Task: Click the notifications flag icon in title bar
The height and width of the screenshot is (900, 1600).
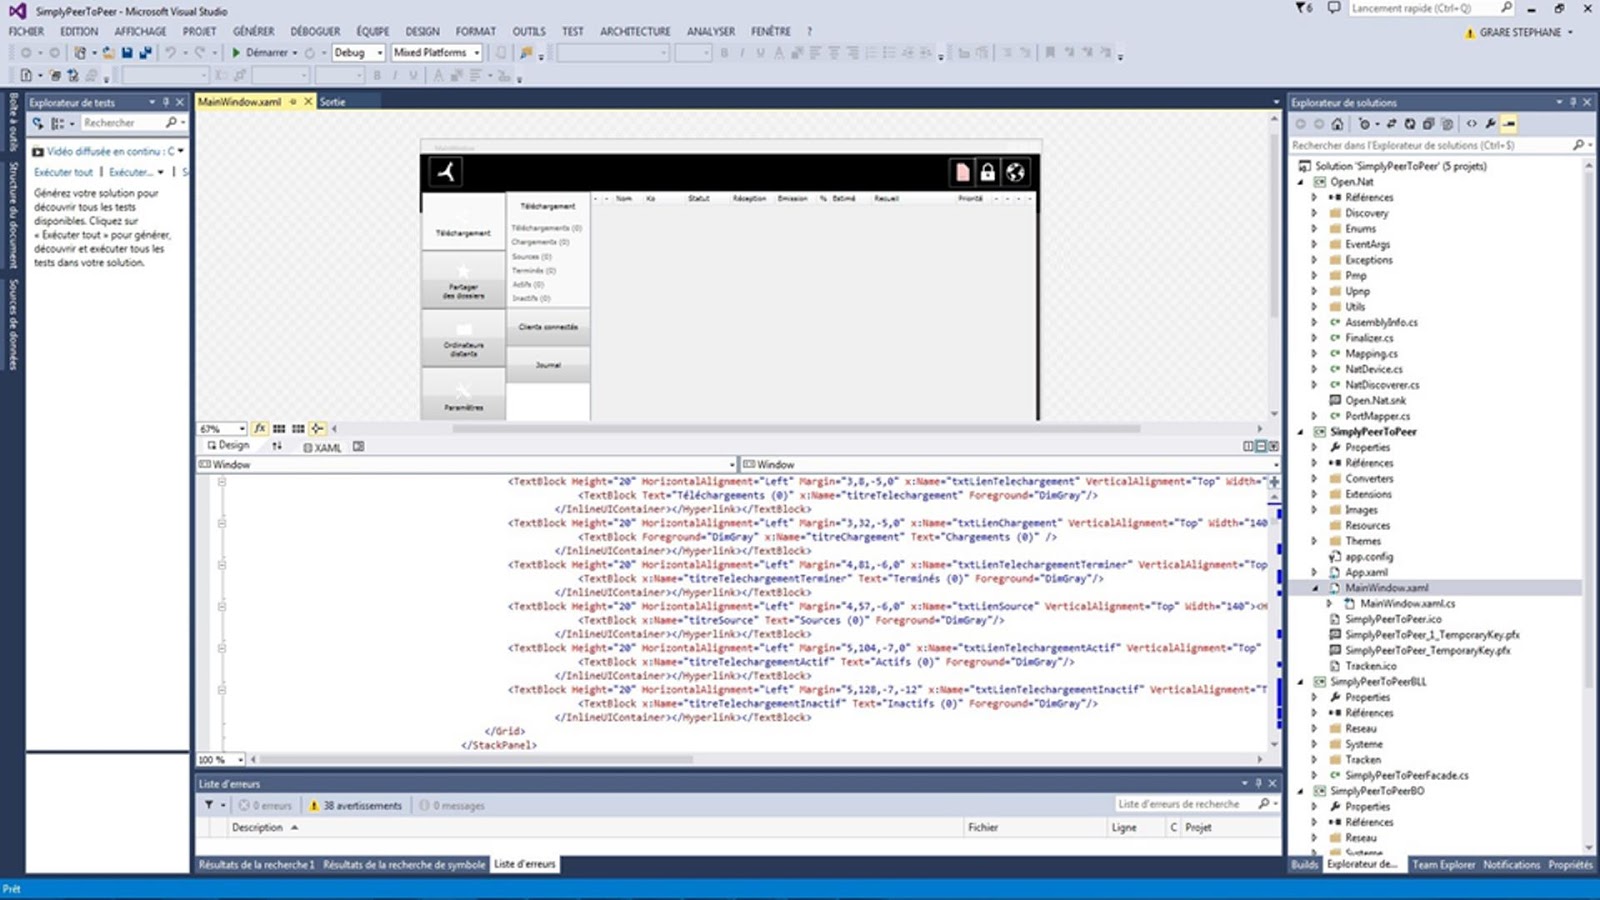Action: [1303, 8]
